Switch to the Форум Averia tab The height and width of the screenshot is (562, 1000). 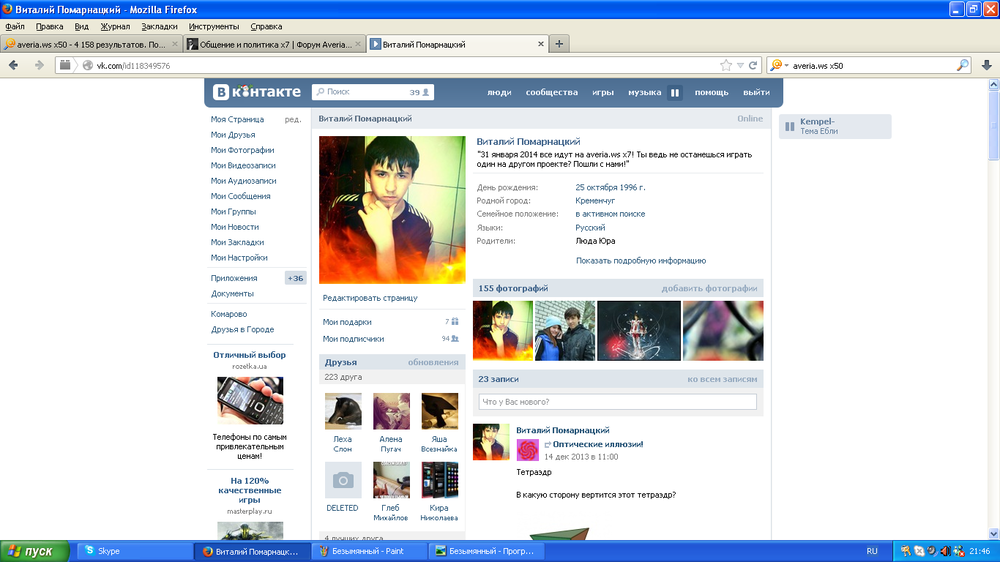274,44
